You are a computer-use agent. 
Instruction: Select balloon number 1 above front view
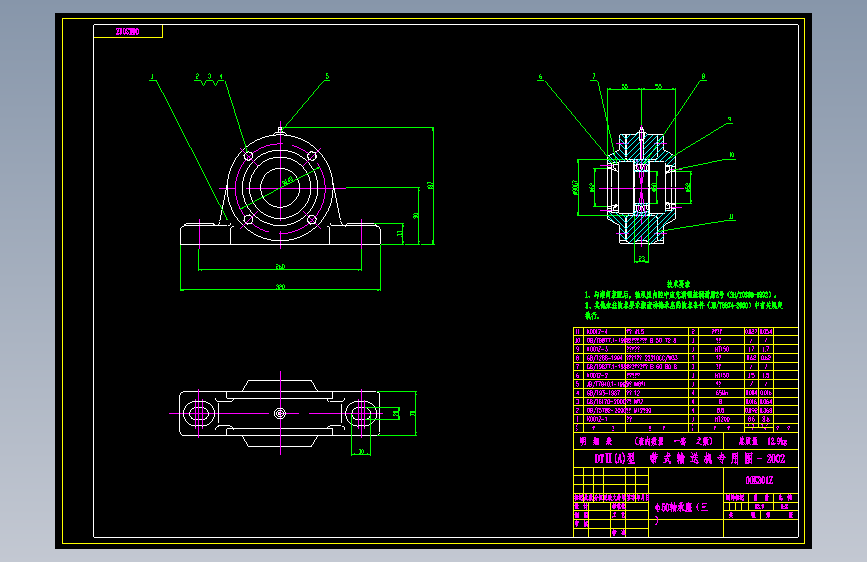(x=152, y=77)
